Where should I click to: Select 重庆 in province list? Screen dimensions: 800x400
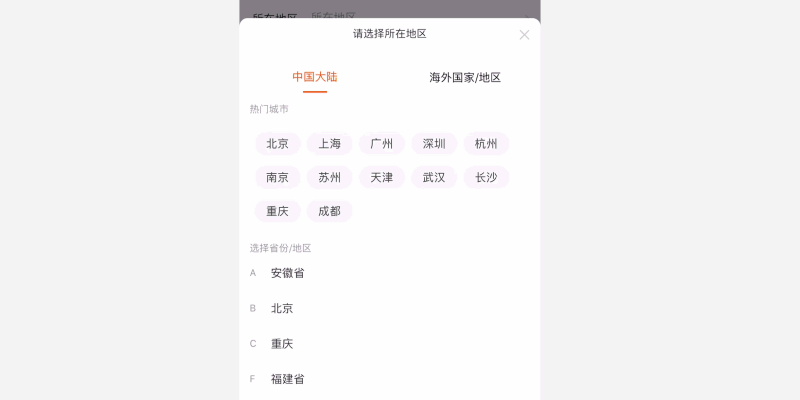282,343
